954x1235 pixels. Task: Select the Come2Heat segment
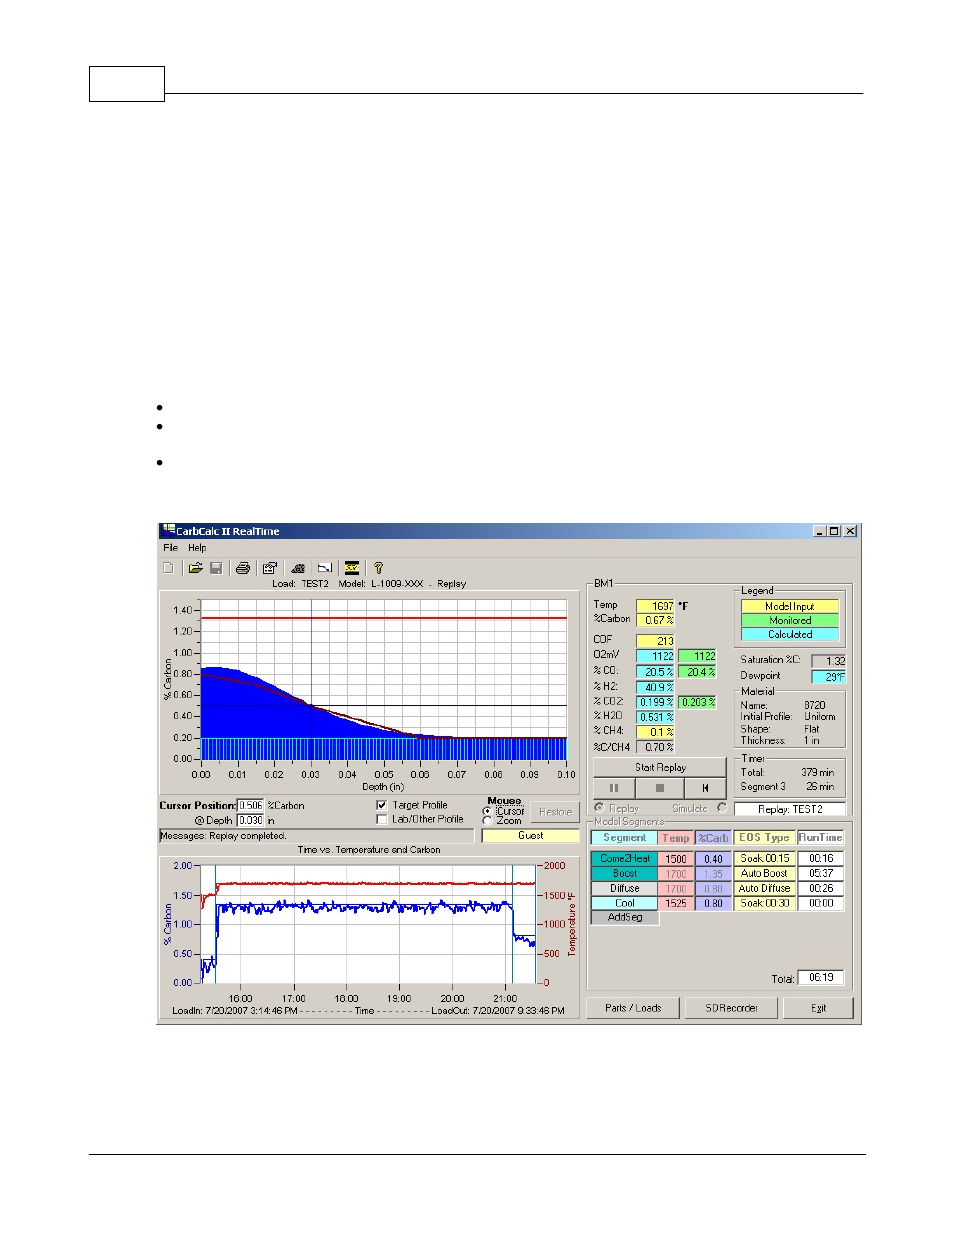pos(625,858)
